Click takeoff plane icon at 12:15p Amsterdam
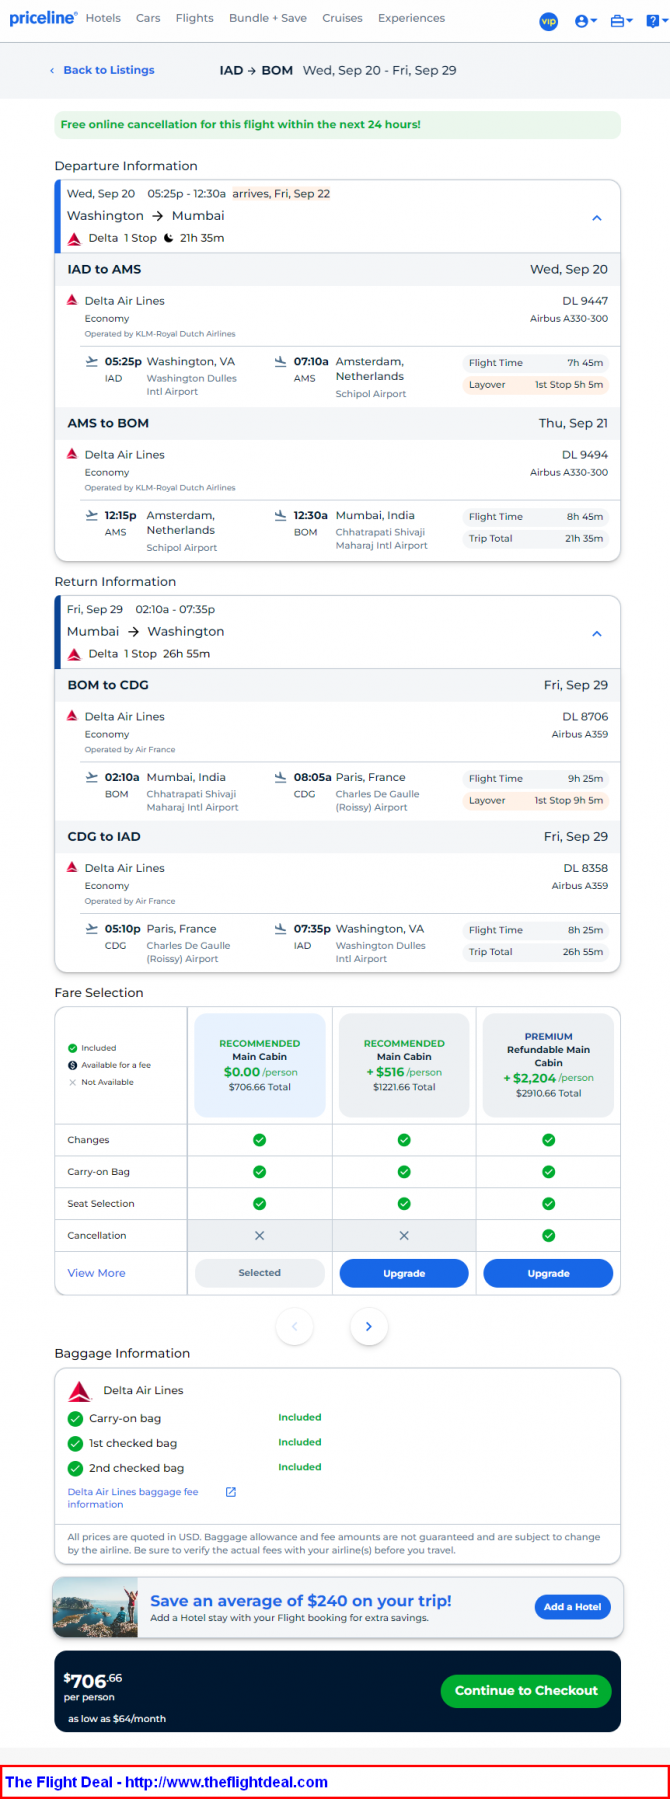Viewport: 670px width, 1799px height. 92,516
